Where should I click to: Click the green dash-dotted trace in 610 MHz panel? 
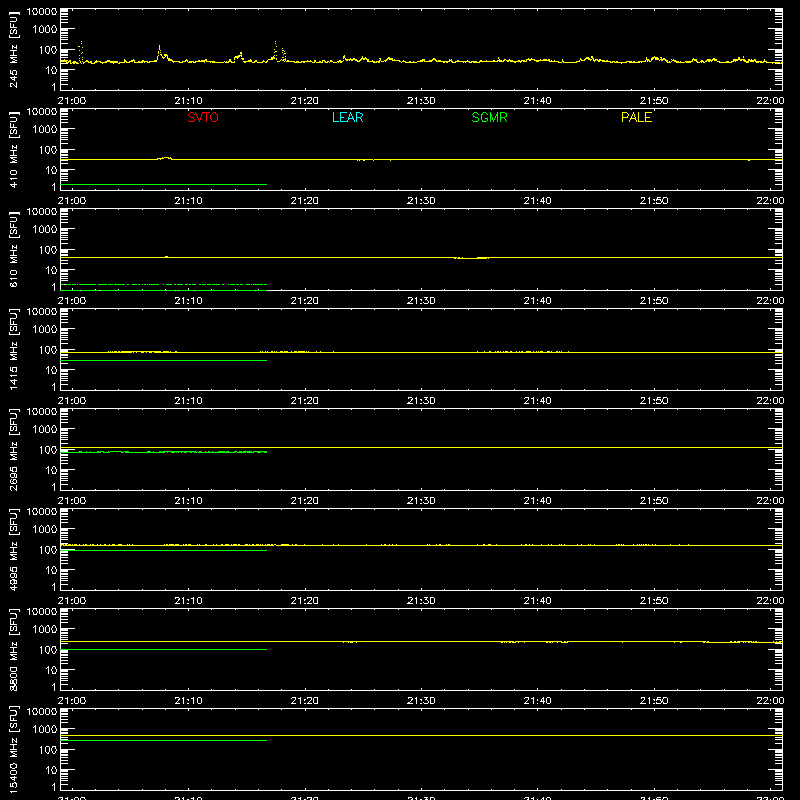click(163, 284)
